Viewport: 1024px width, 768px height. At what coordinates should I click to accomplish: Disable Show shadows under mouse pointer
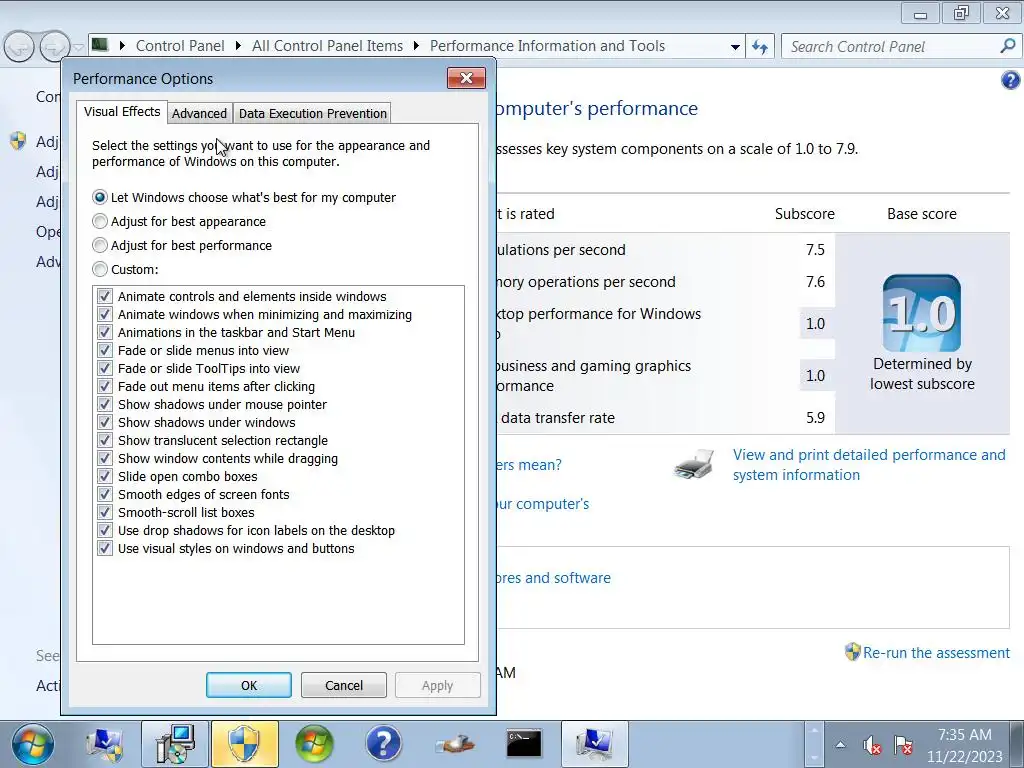click(x=104, y=404)
